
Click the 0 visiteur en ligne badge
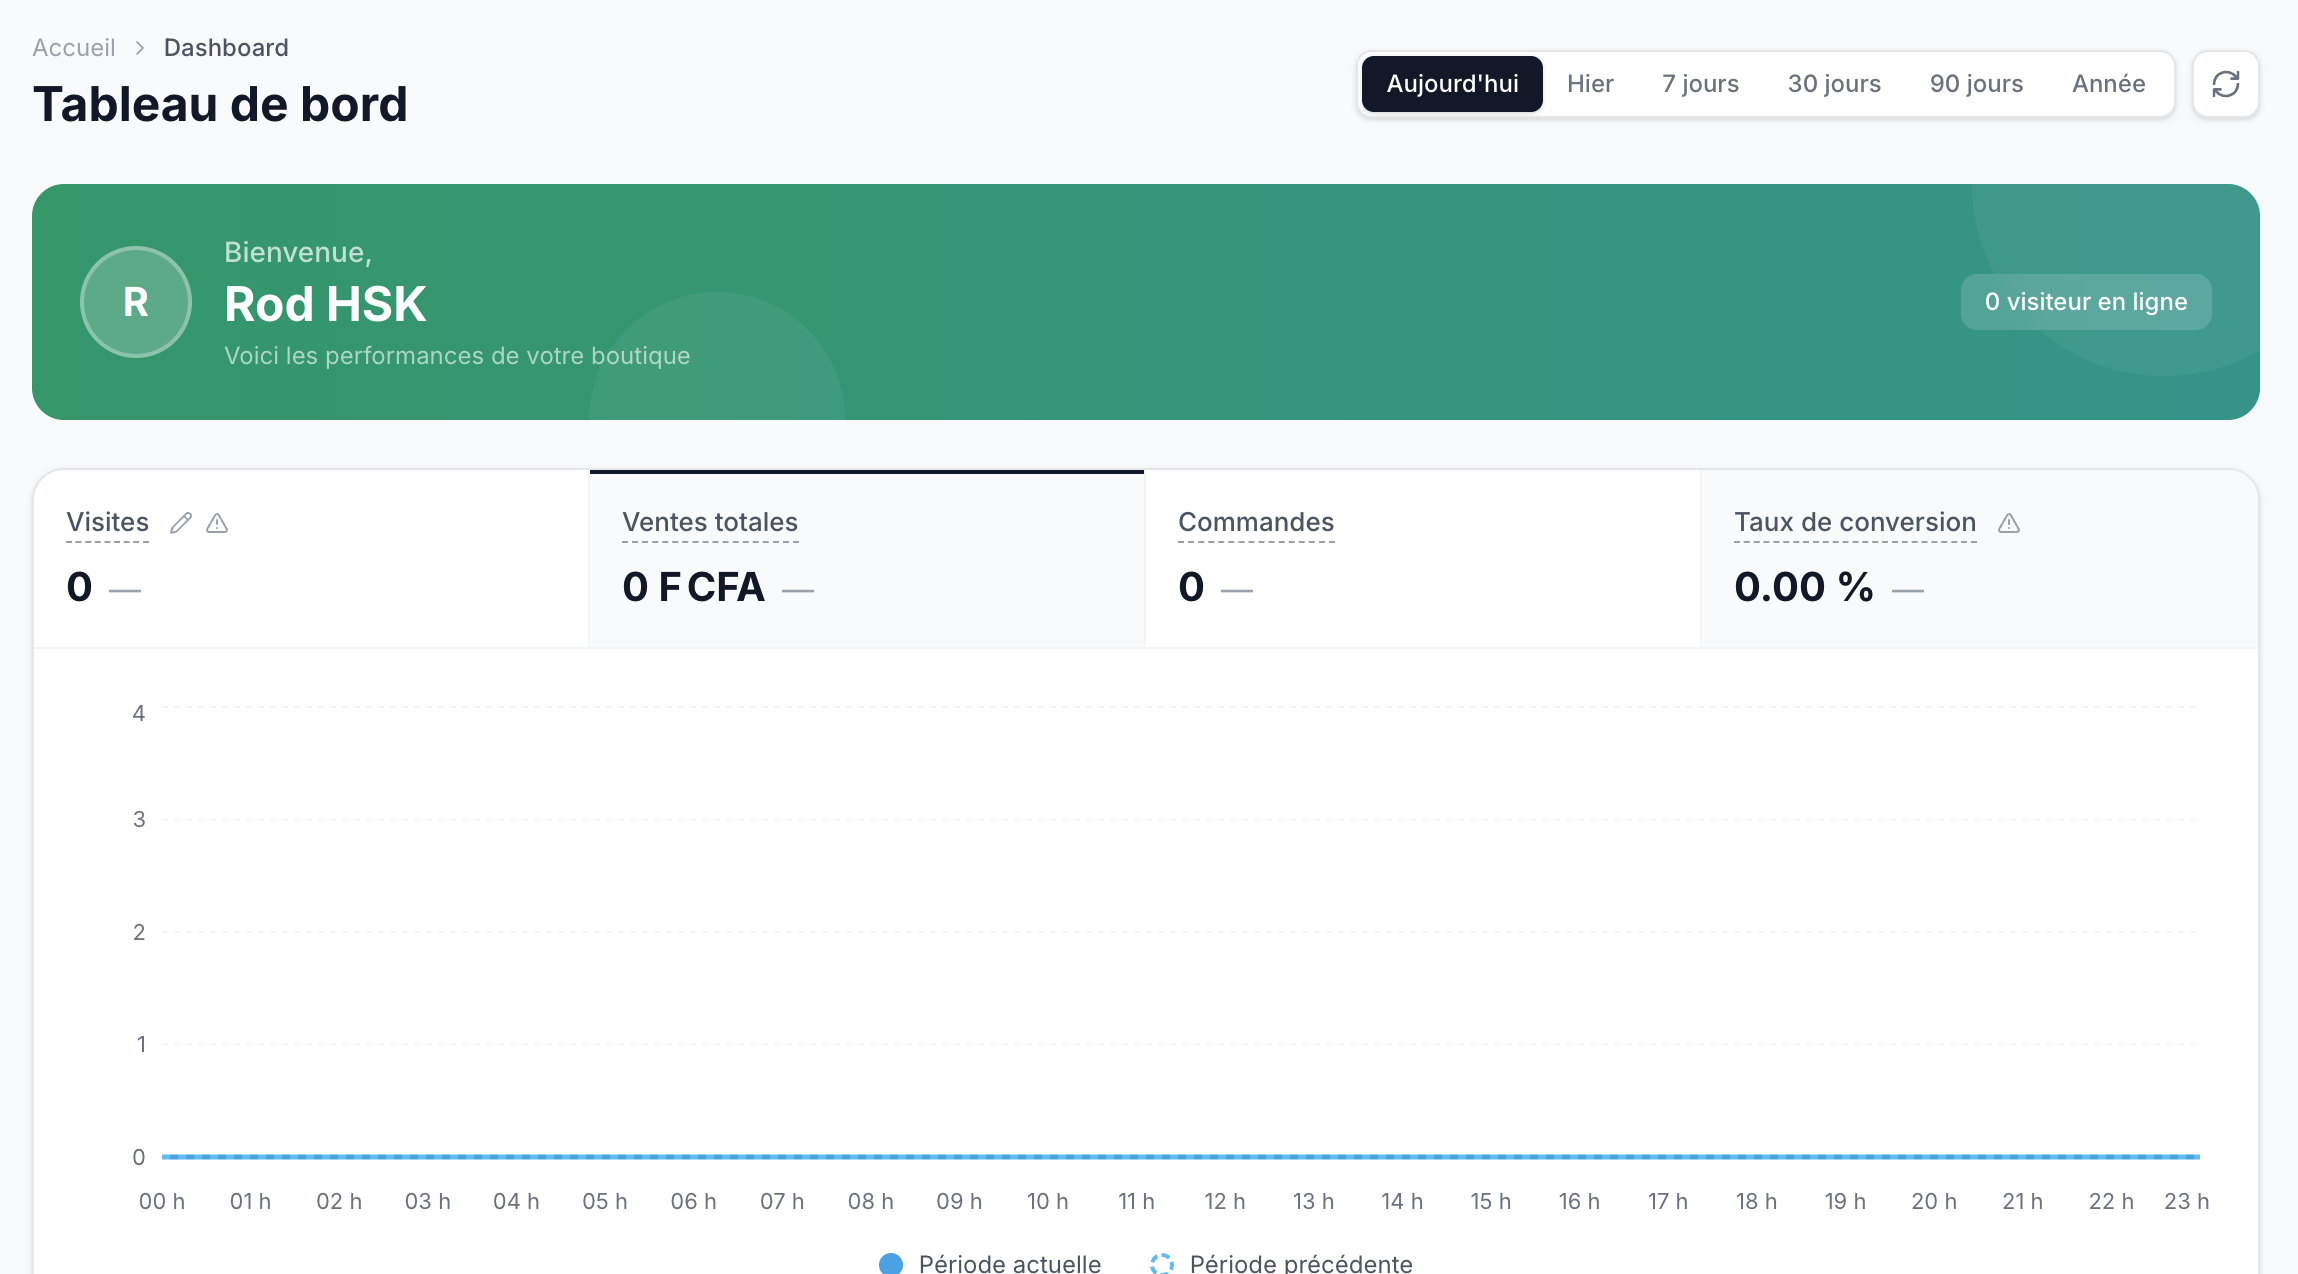[x=2086, y=302]
